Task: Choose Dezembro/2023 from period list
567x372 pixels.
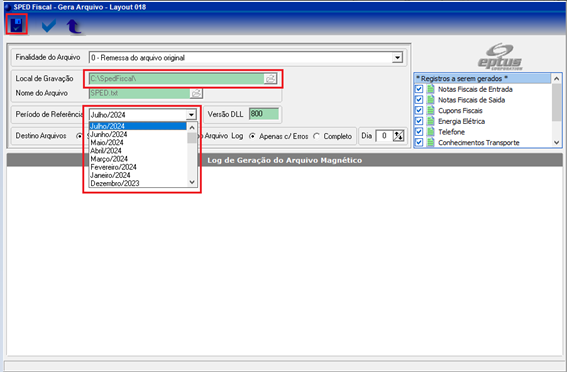Action: click(x=138, y=183)
